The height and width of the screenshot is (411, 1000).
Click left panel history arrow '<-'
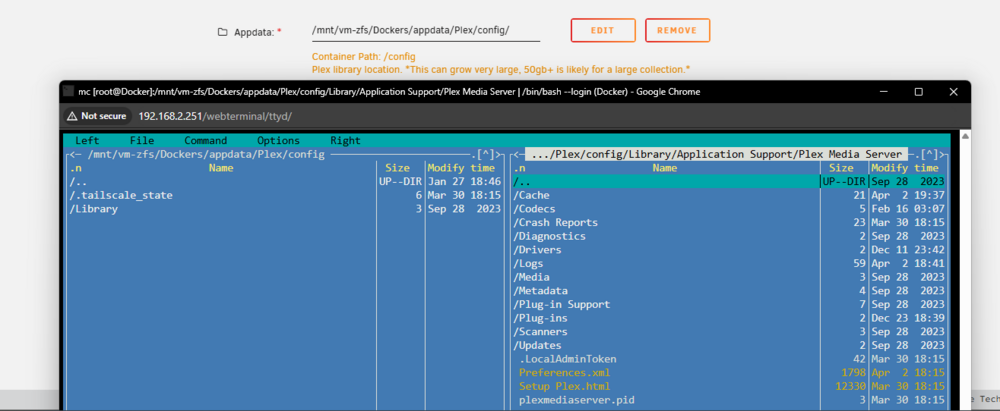(76, 154)
